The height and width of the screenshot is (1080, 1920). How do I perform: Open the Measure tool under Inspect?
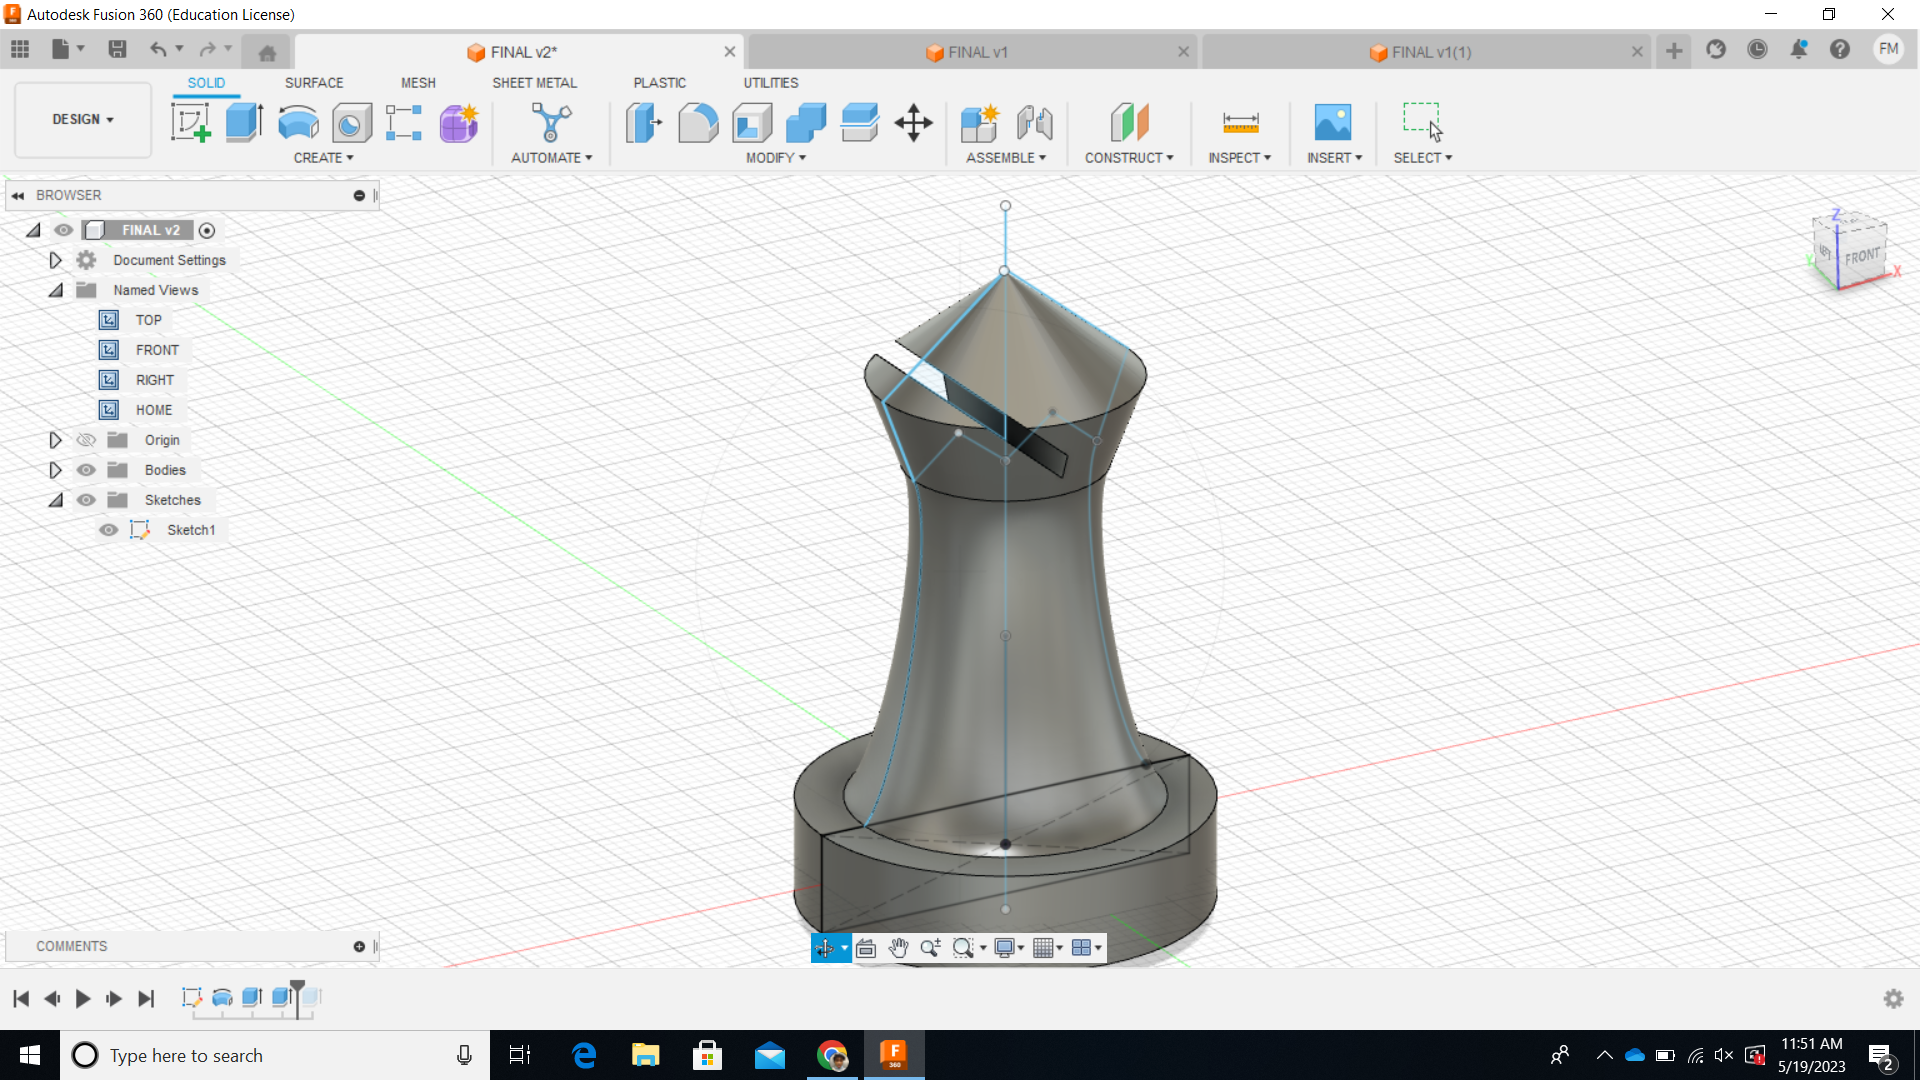tap(1239, 122)
